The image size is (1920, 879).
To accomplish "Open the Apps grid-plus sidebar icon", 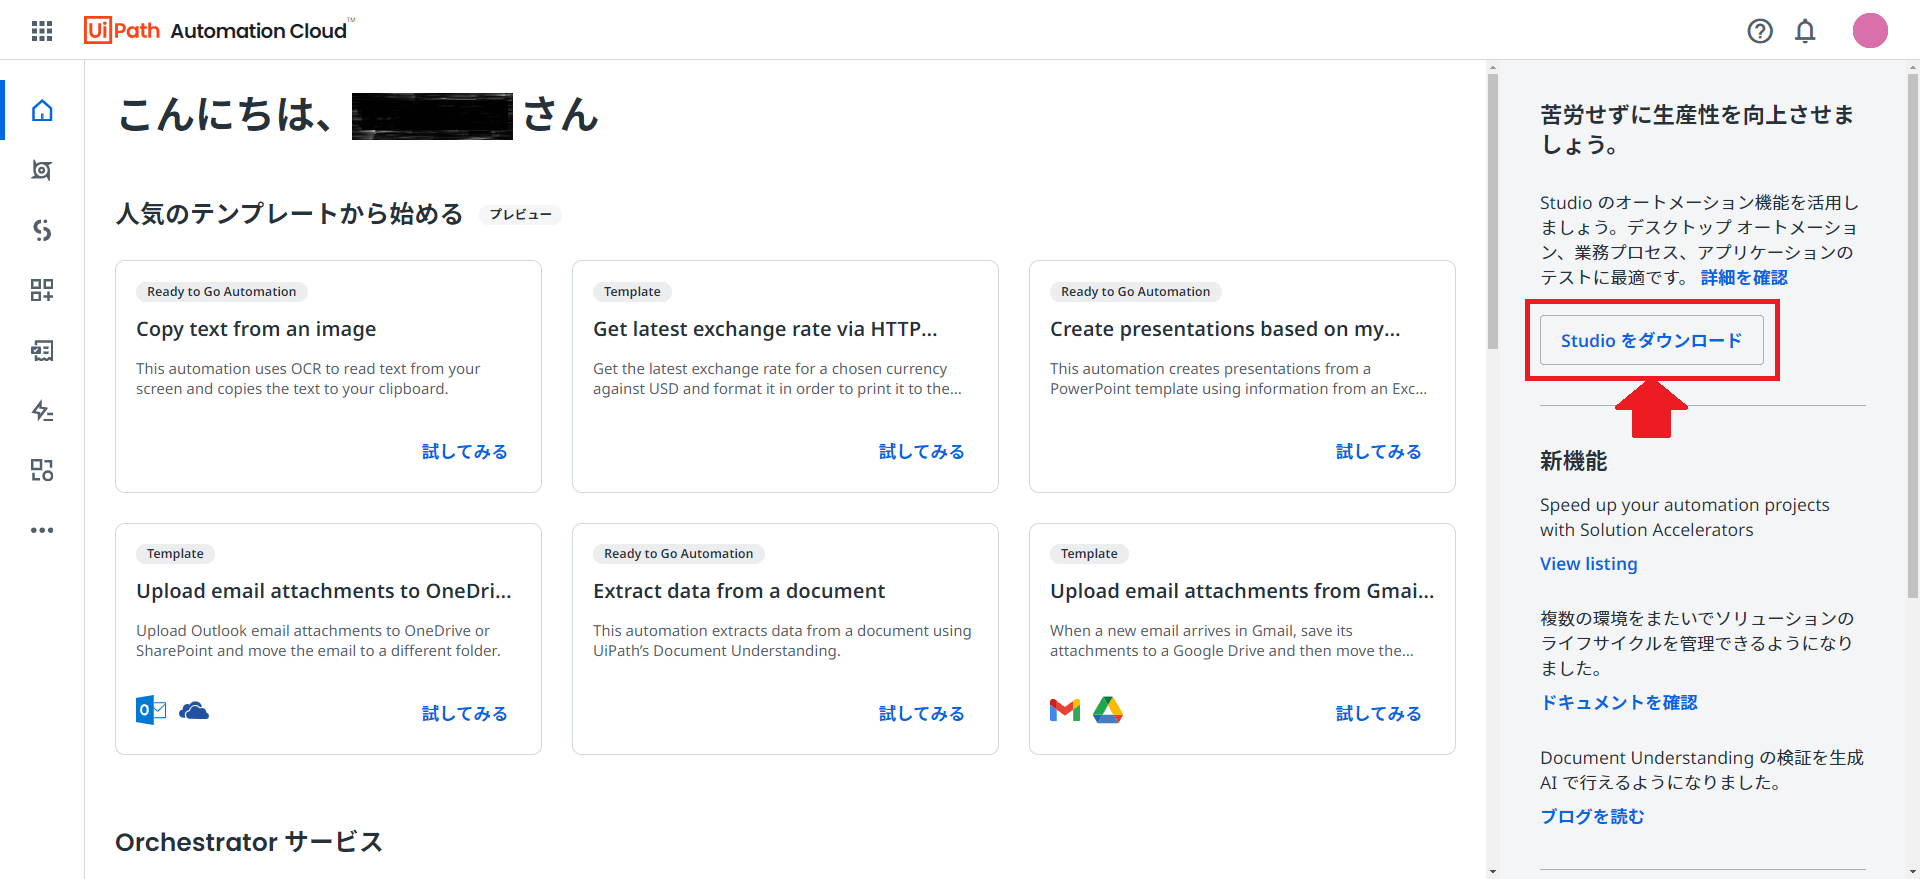I will [x=42, y=290].
